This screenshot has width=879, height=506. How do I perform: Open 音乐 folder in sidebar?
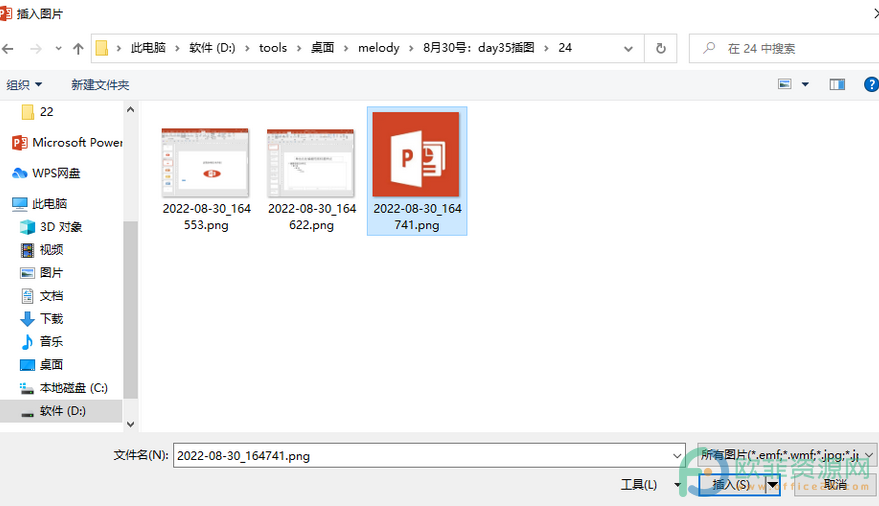pos(42,342)
